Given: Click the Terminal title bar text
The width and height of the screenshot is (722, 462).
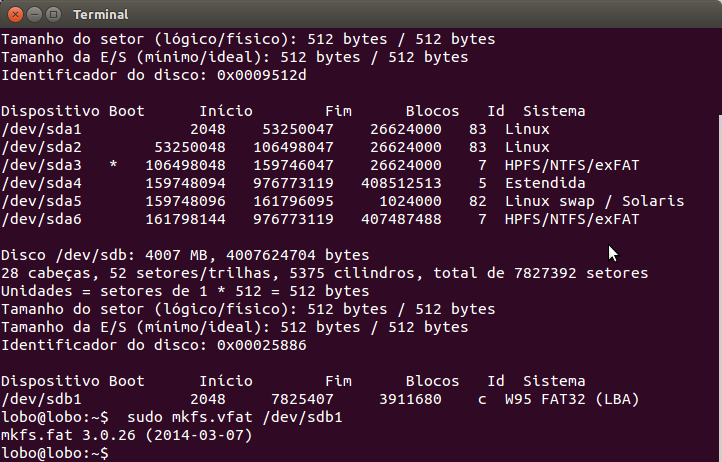Looking at the screenshot, I should (101, 15).
